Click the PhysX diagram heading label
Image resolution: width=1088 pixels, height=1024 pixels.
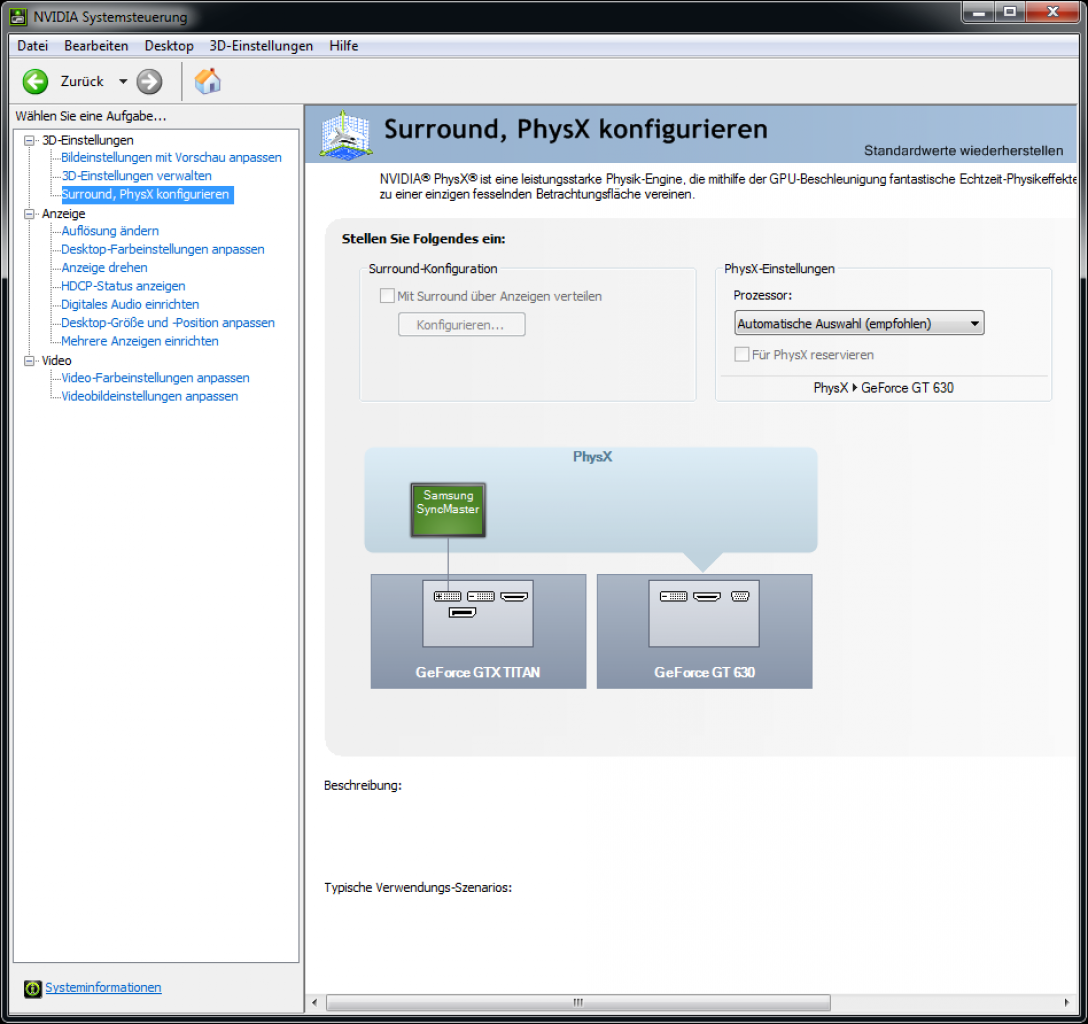pos(592,456)
